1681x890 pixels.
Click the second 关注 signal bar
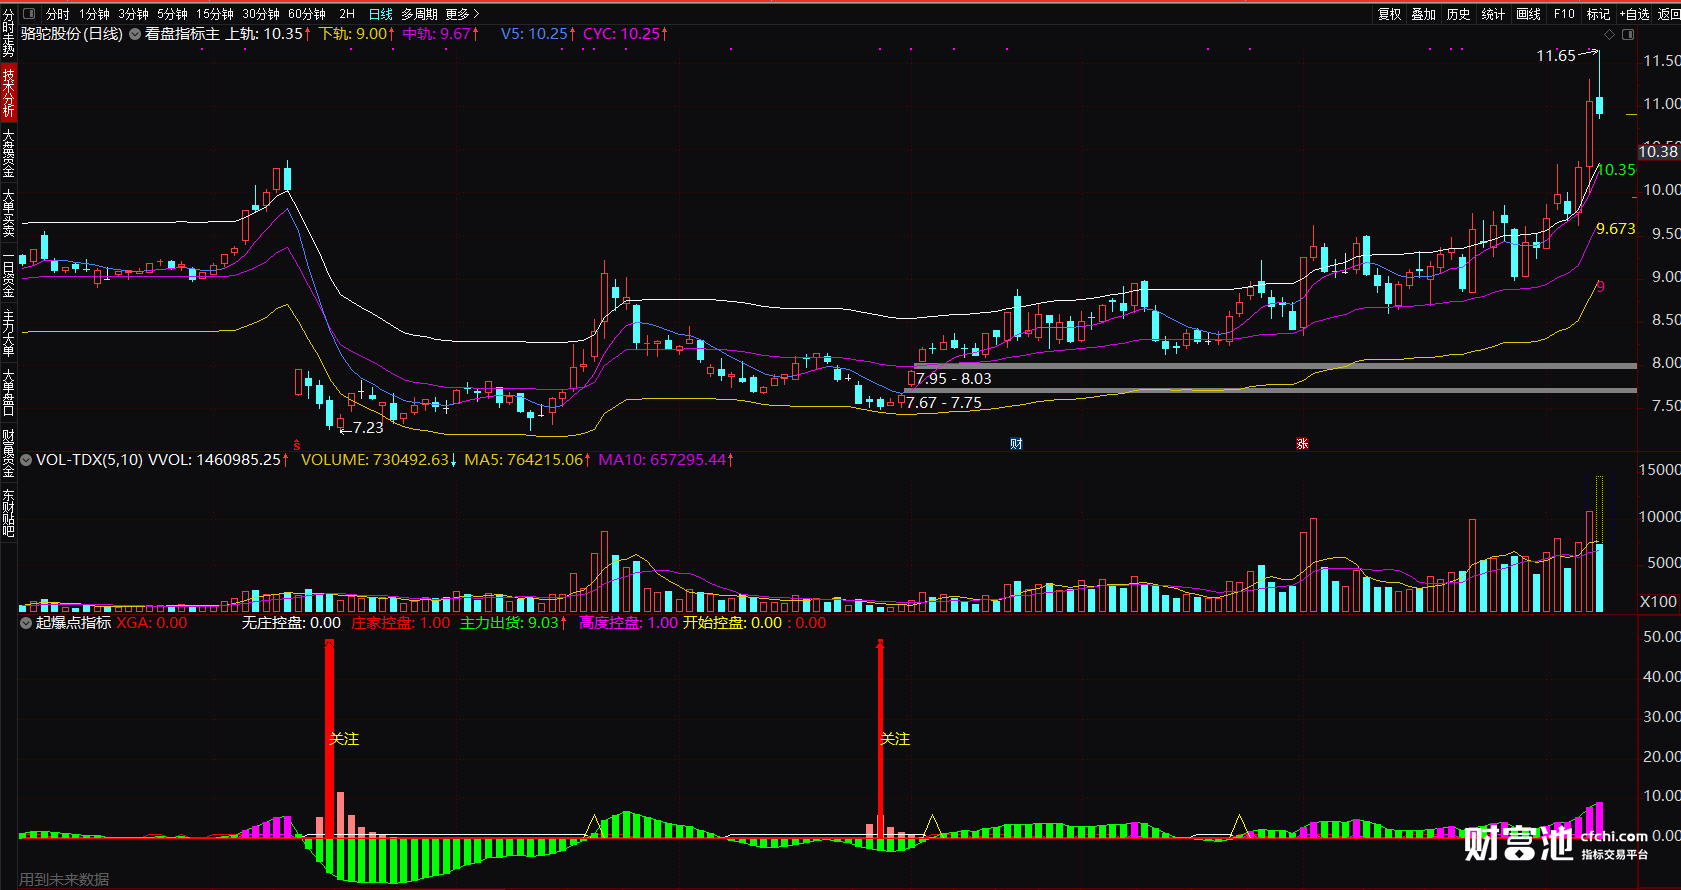pyautogui.click(x=881, y=739)
